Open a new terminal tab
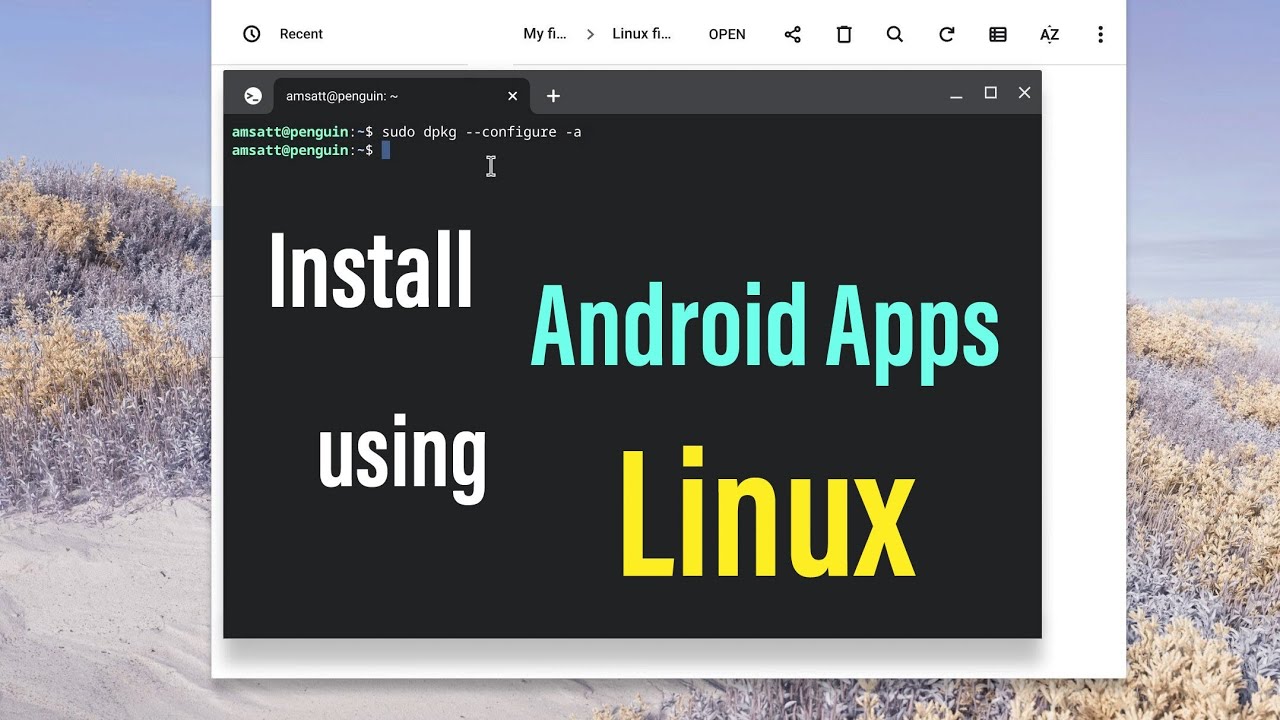The height and width of the screenshot is (720, 1280). [x=553, y=96]
